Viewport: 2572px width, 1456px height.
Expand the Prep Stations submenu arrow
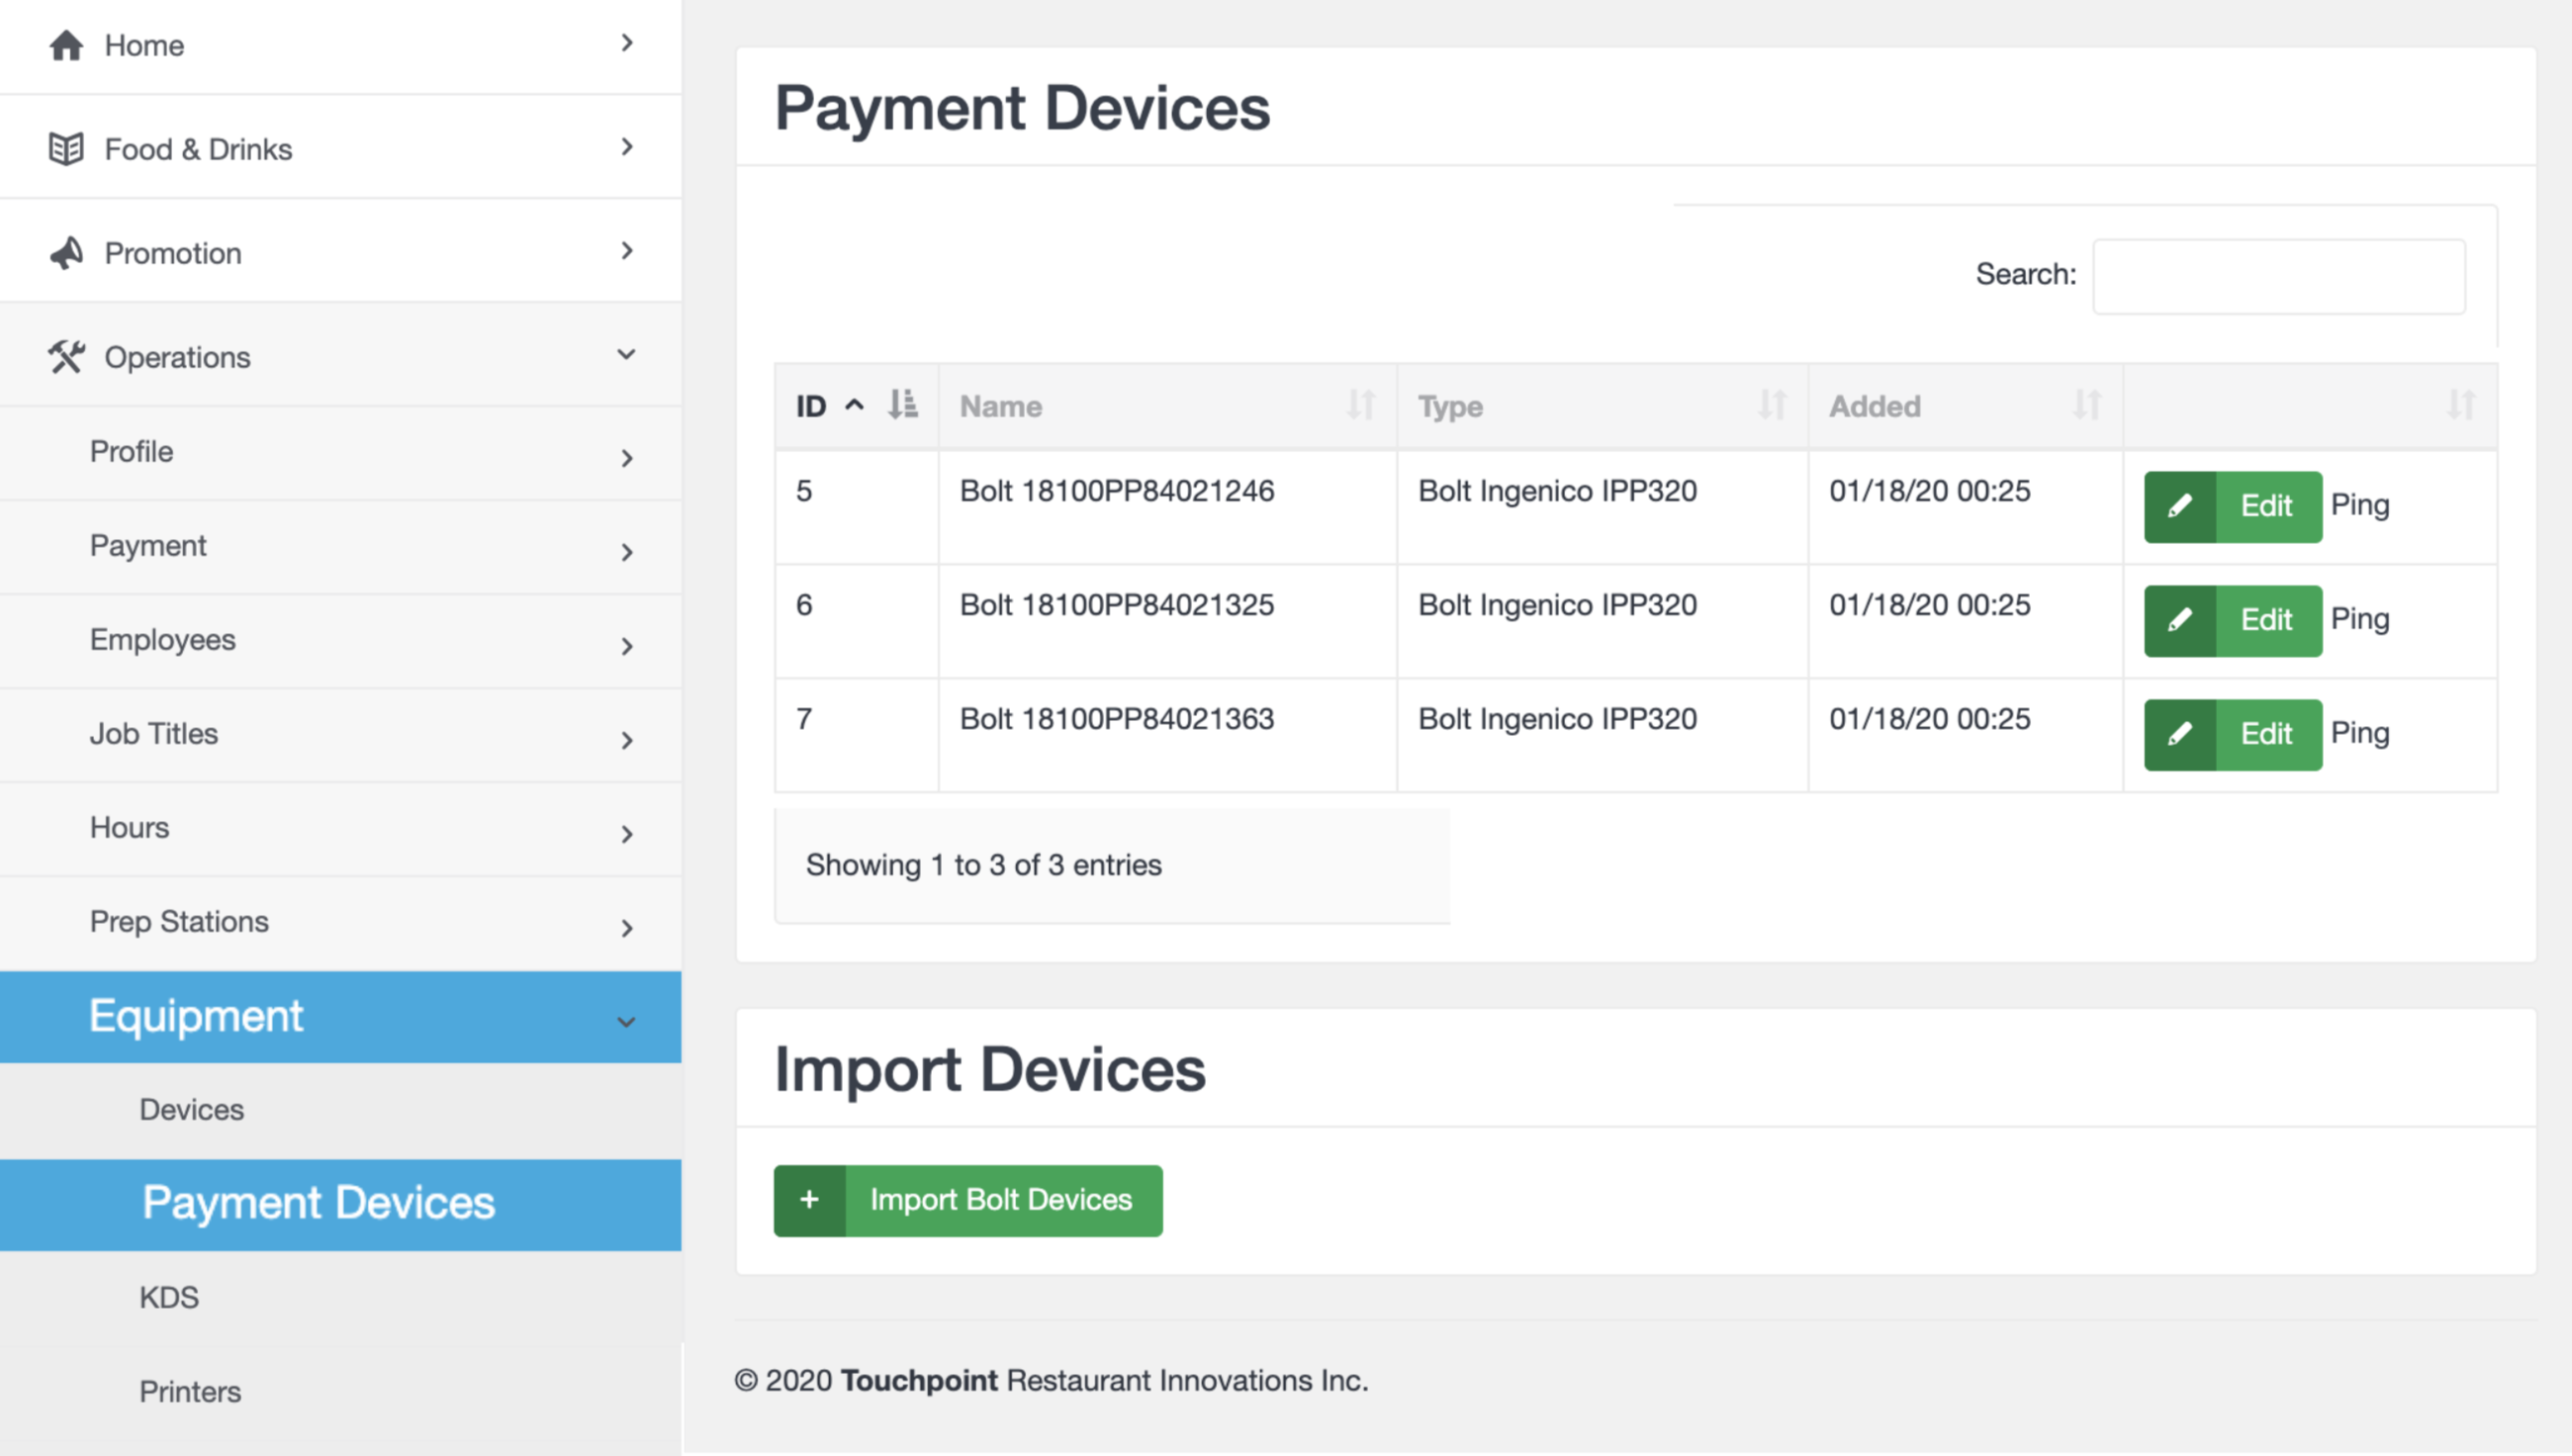(626, 928)
